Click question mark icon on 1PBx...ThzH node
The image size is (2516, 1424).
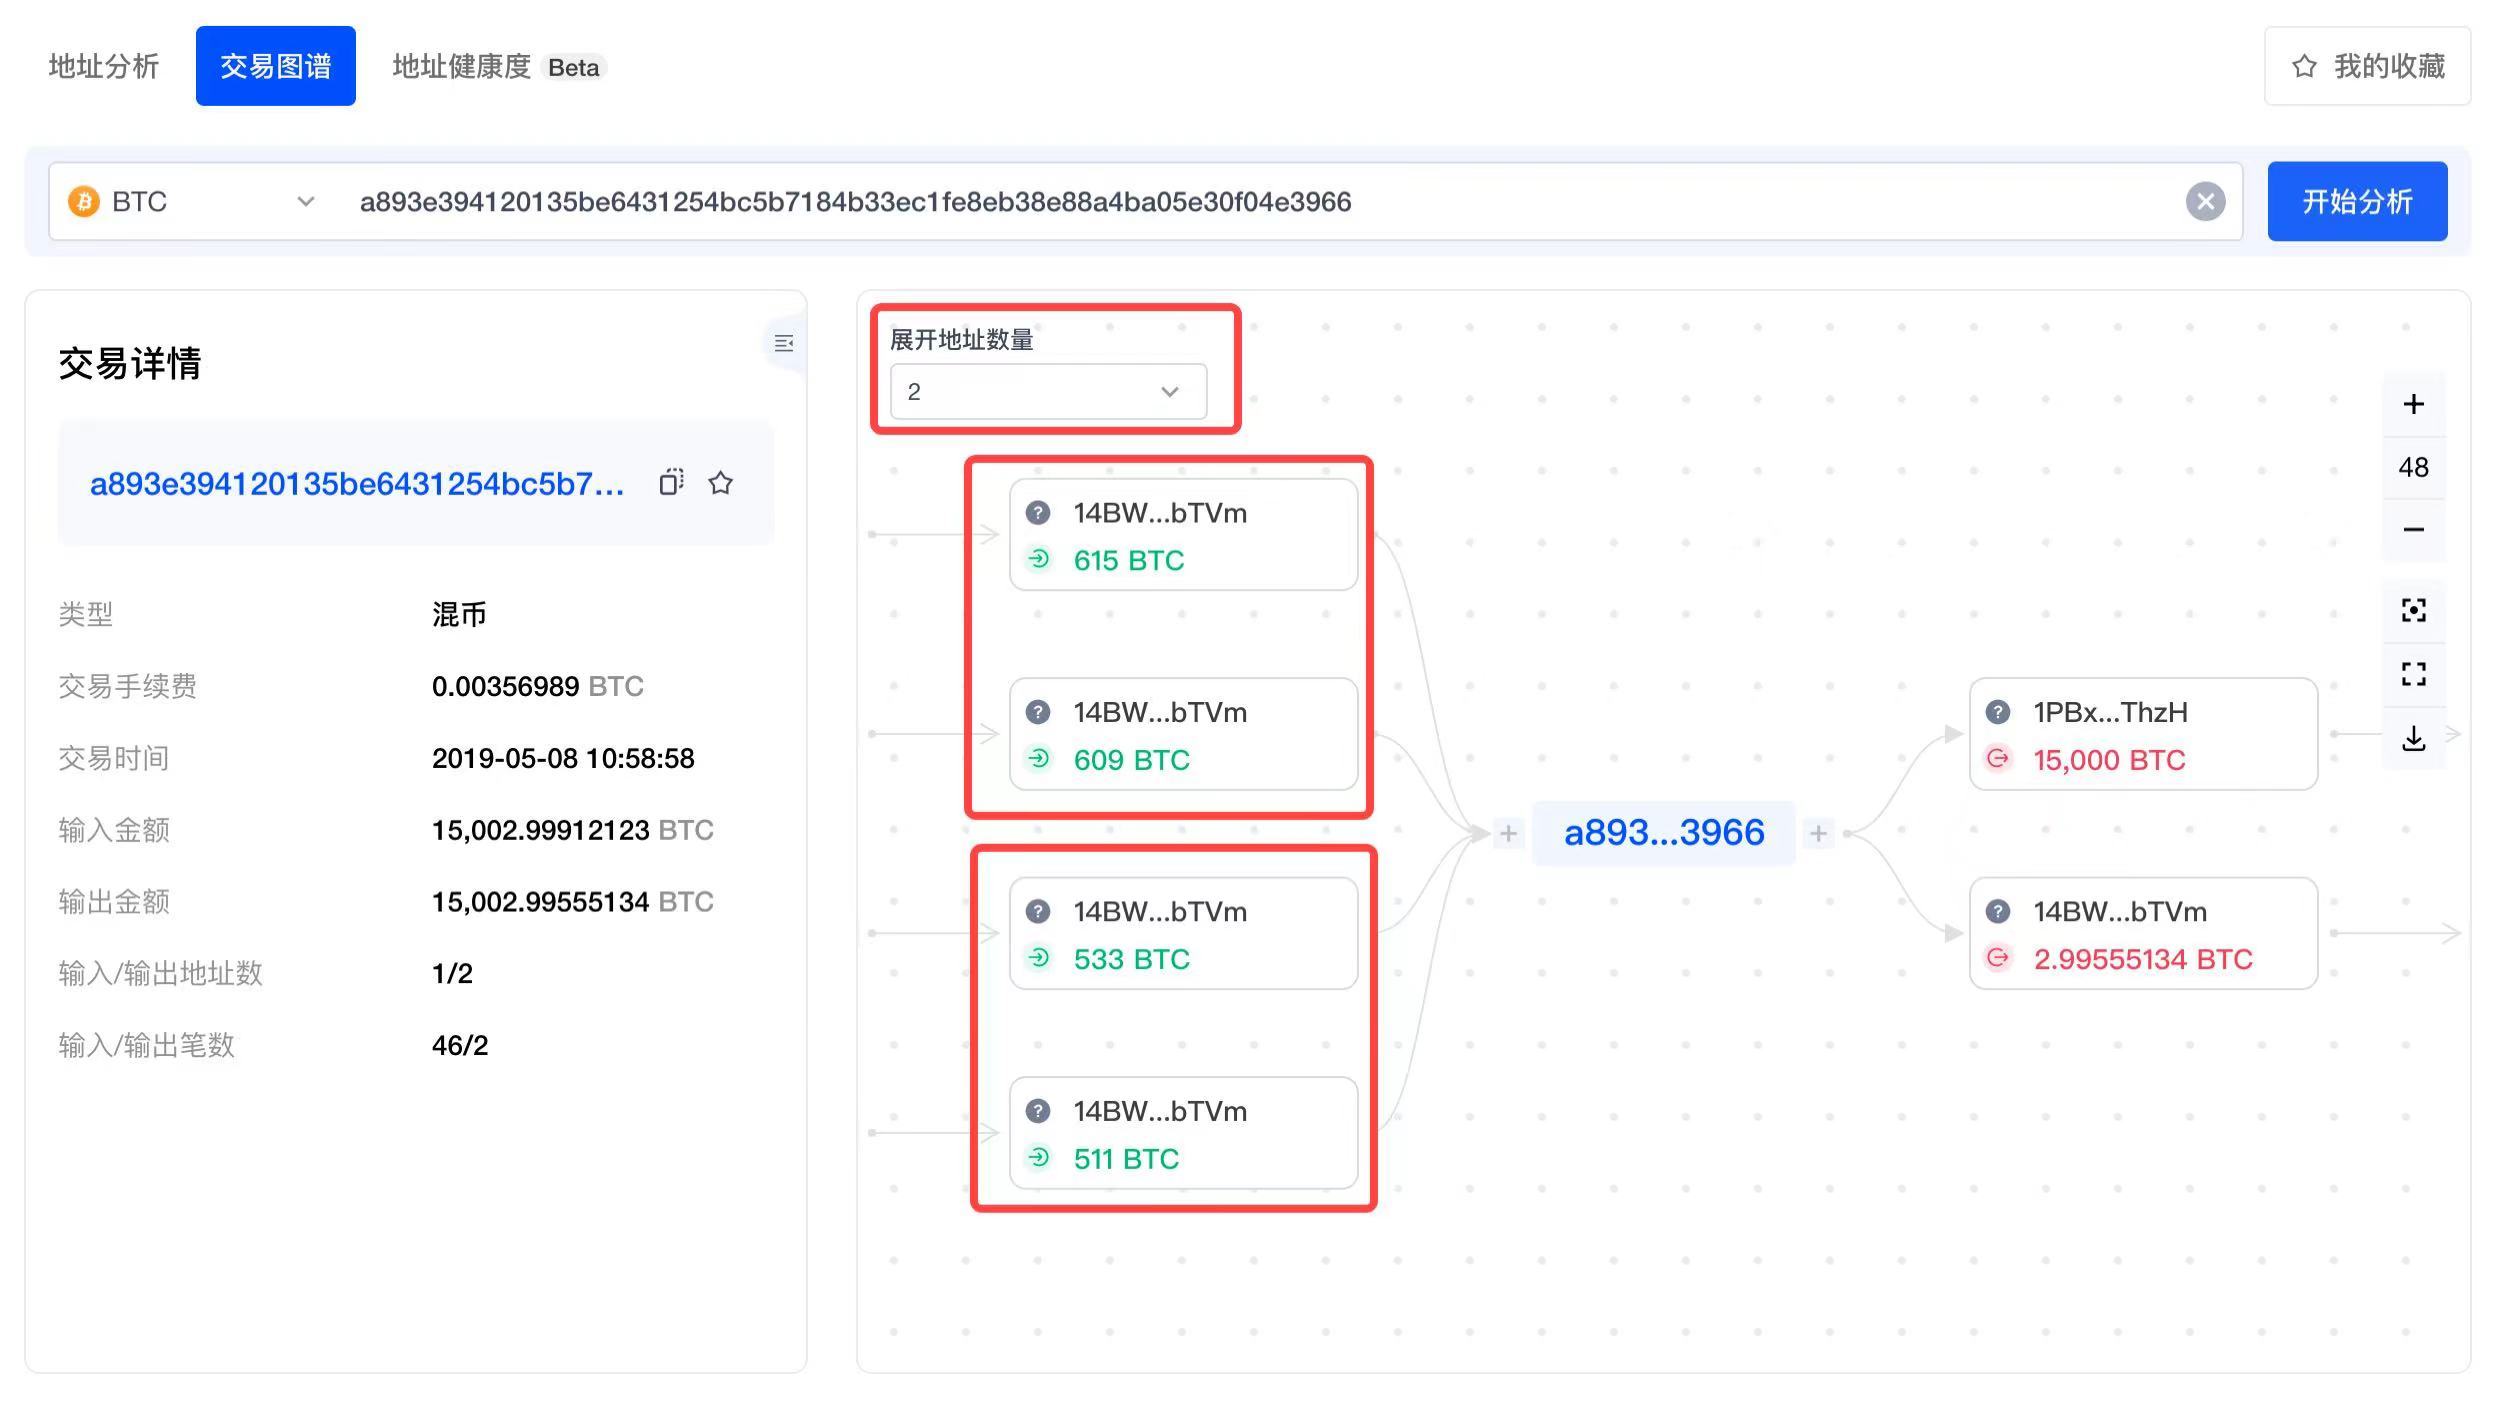coord(1998,712)
